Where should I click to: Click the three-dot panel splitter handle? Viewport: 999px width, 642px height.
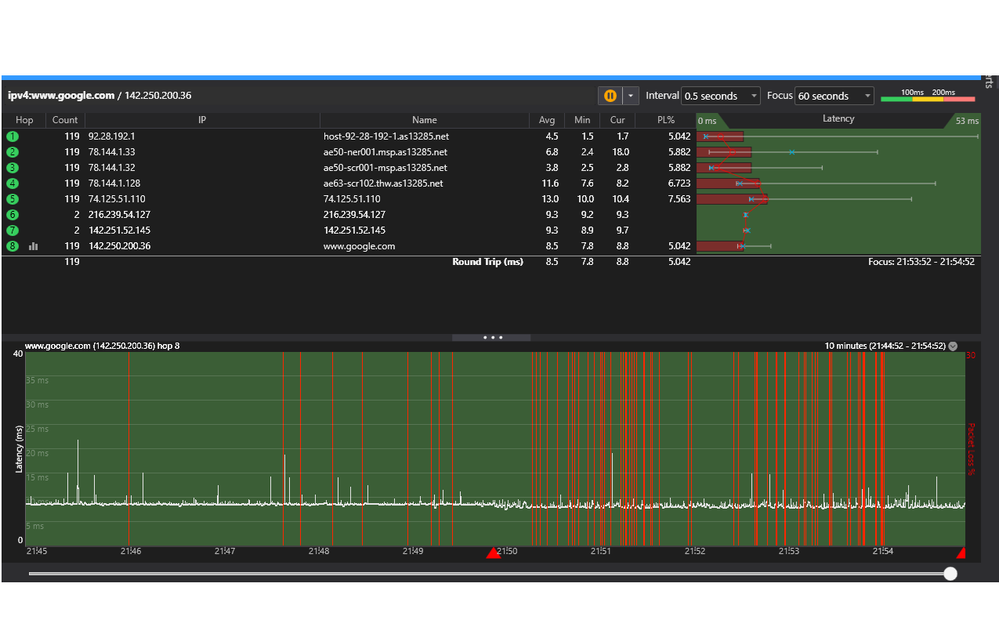tap(492, 338)
